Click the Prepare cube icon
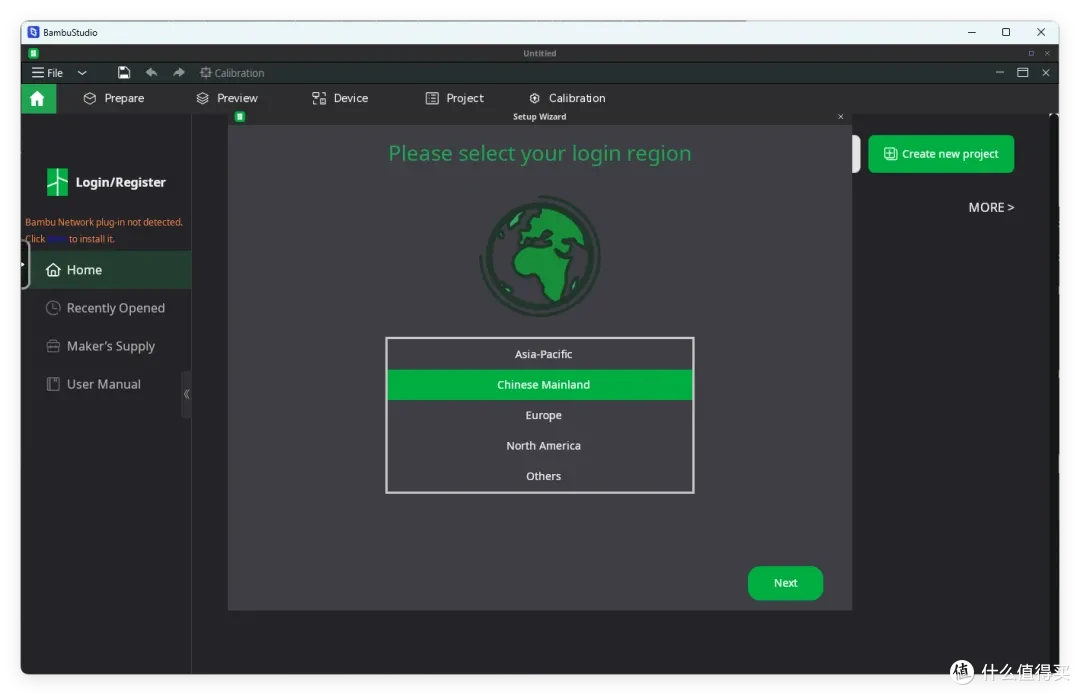The width and height of the screenshot is (1080, 695). pos(90,98)
